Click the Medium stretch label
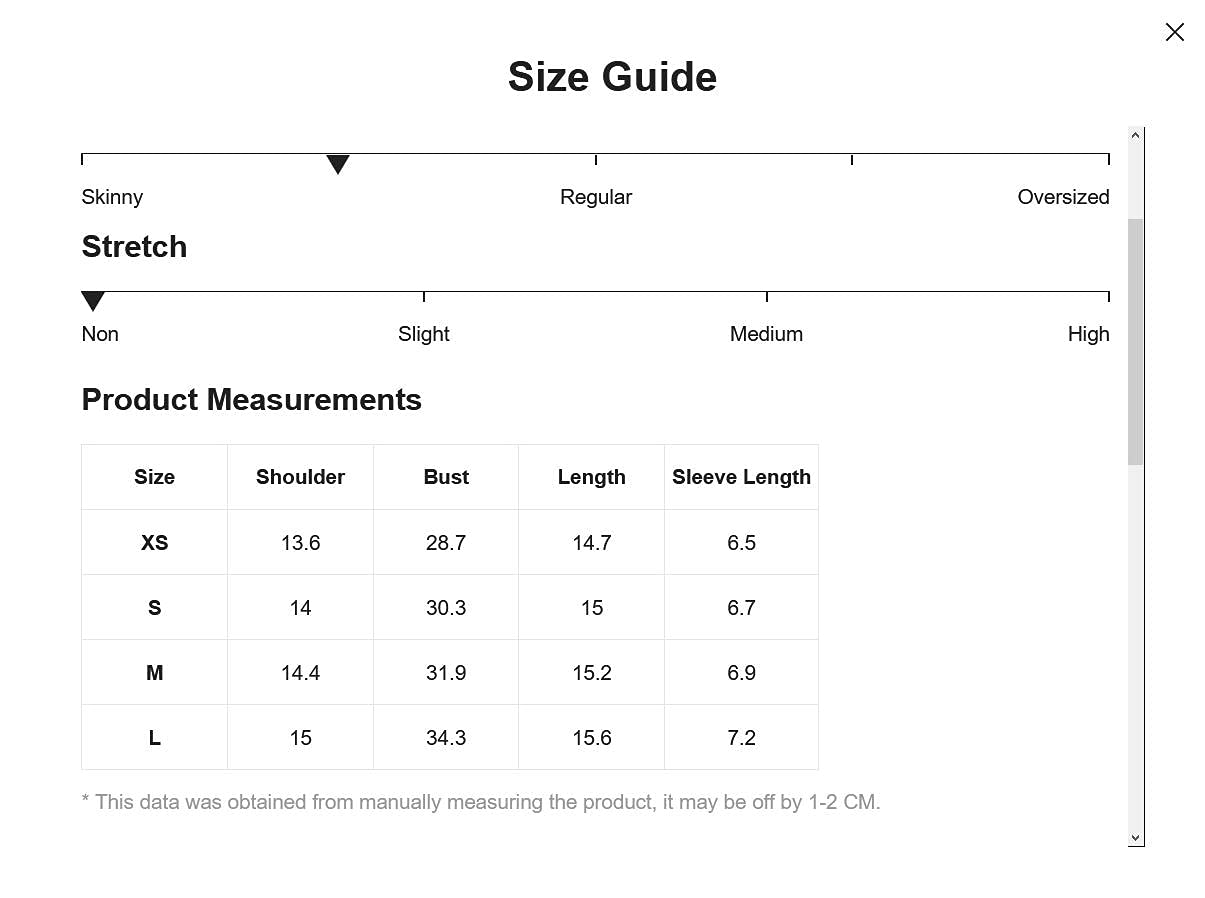Screen dimensions: 1205x898 click(766, 334)
